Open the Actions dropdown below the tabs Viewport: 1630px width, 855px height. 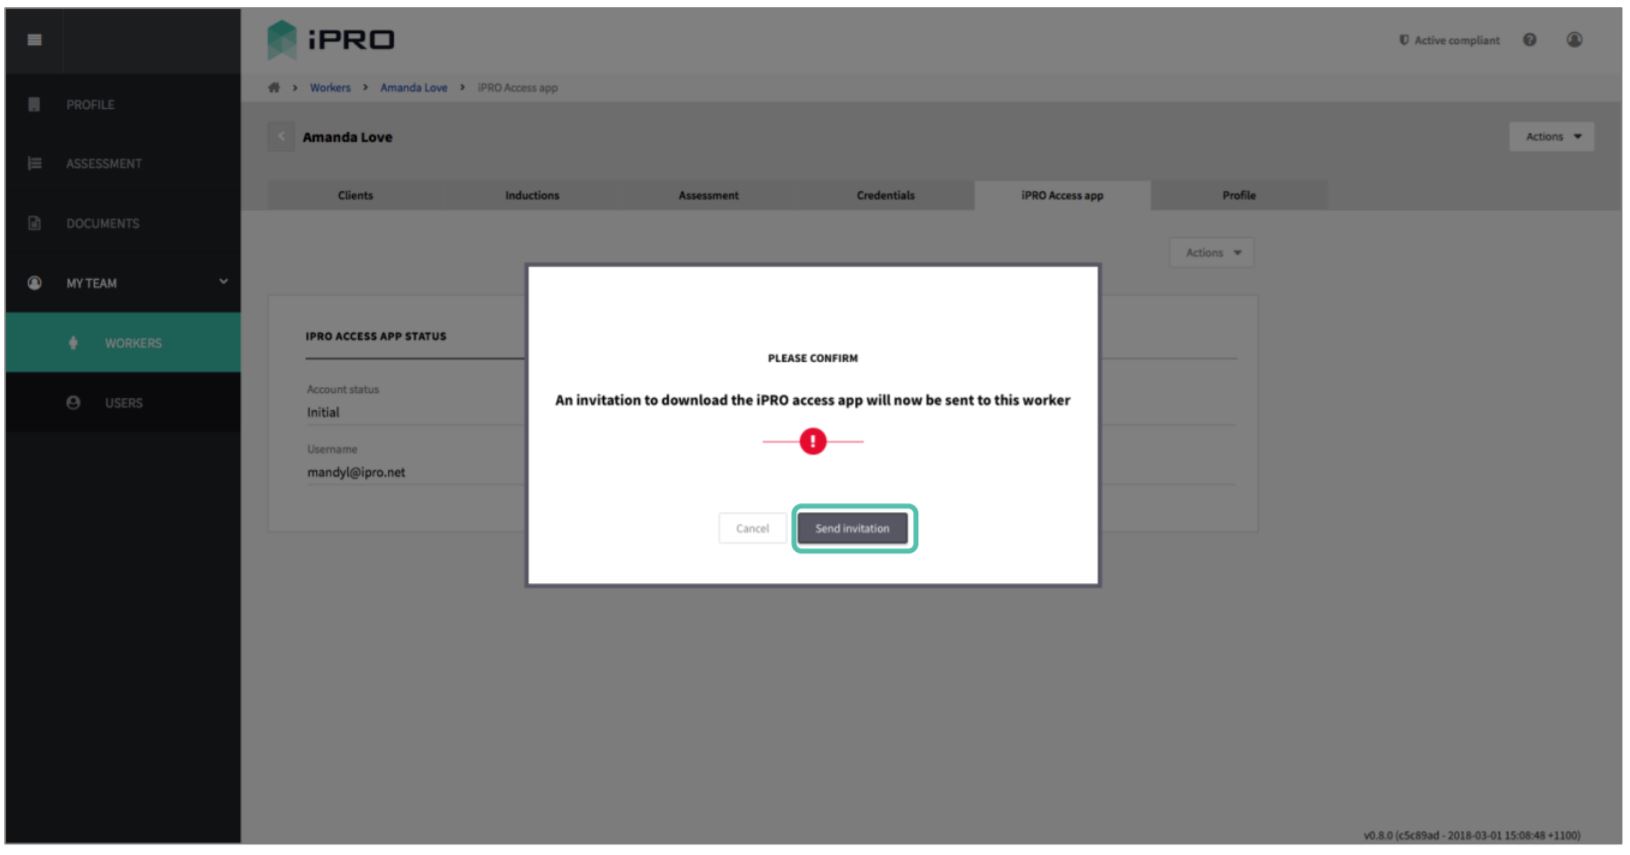(1212, 253)
